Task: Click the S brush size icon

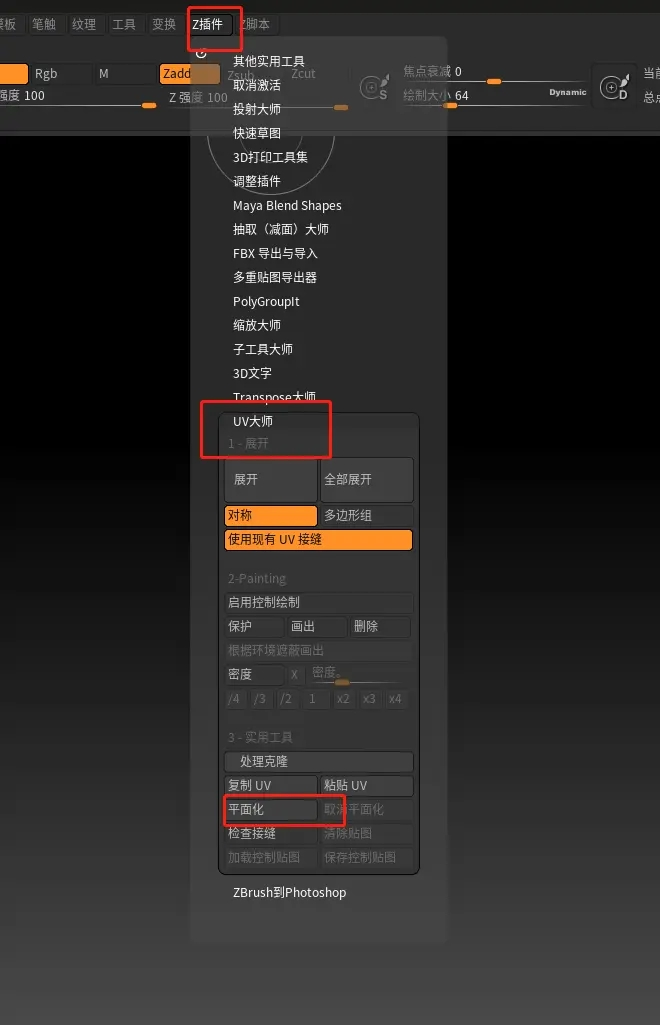Action: (x=374, y=87)
